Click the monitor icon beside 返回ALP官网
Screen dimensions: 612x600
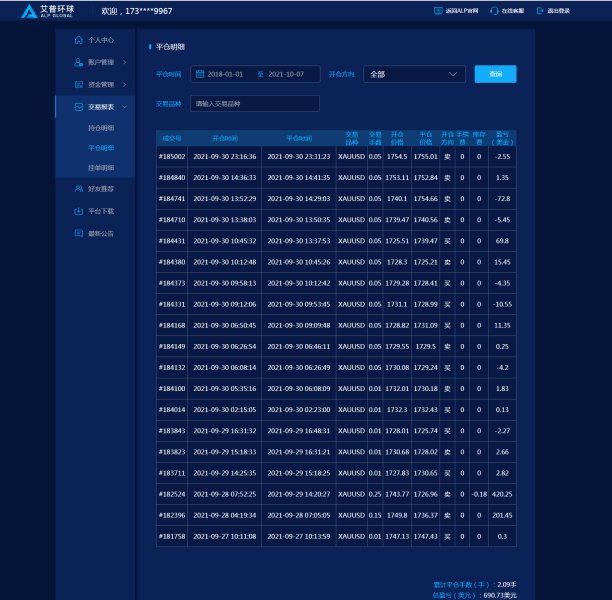438,11
